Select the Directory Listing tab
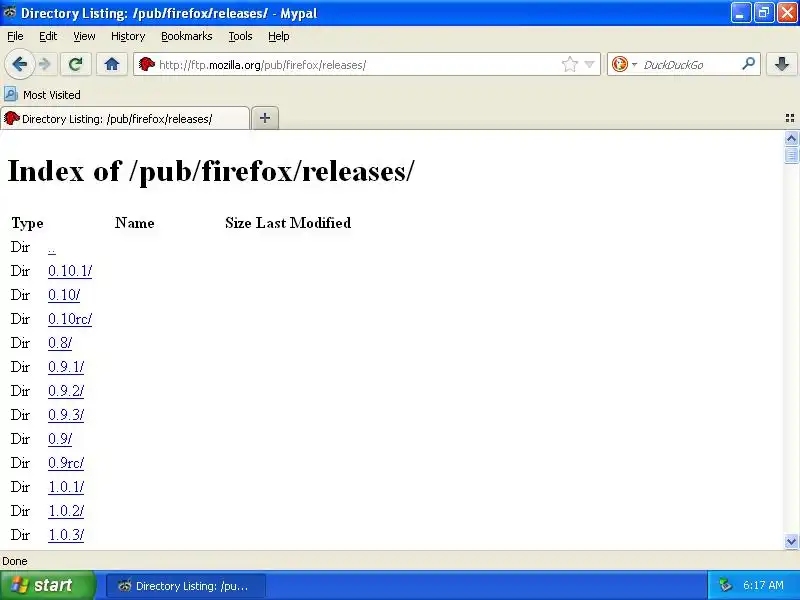 (x=125, y=119)
